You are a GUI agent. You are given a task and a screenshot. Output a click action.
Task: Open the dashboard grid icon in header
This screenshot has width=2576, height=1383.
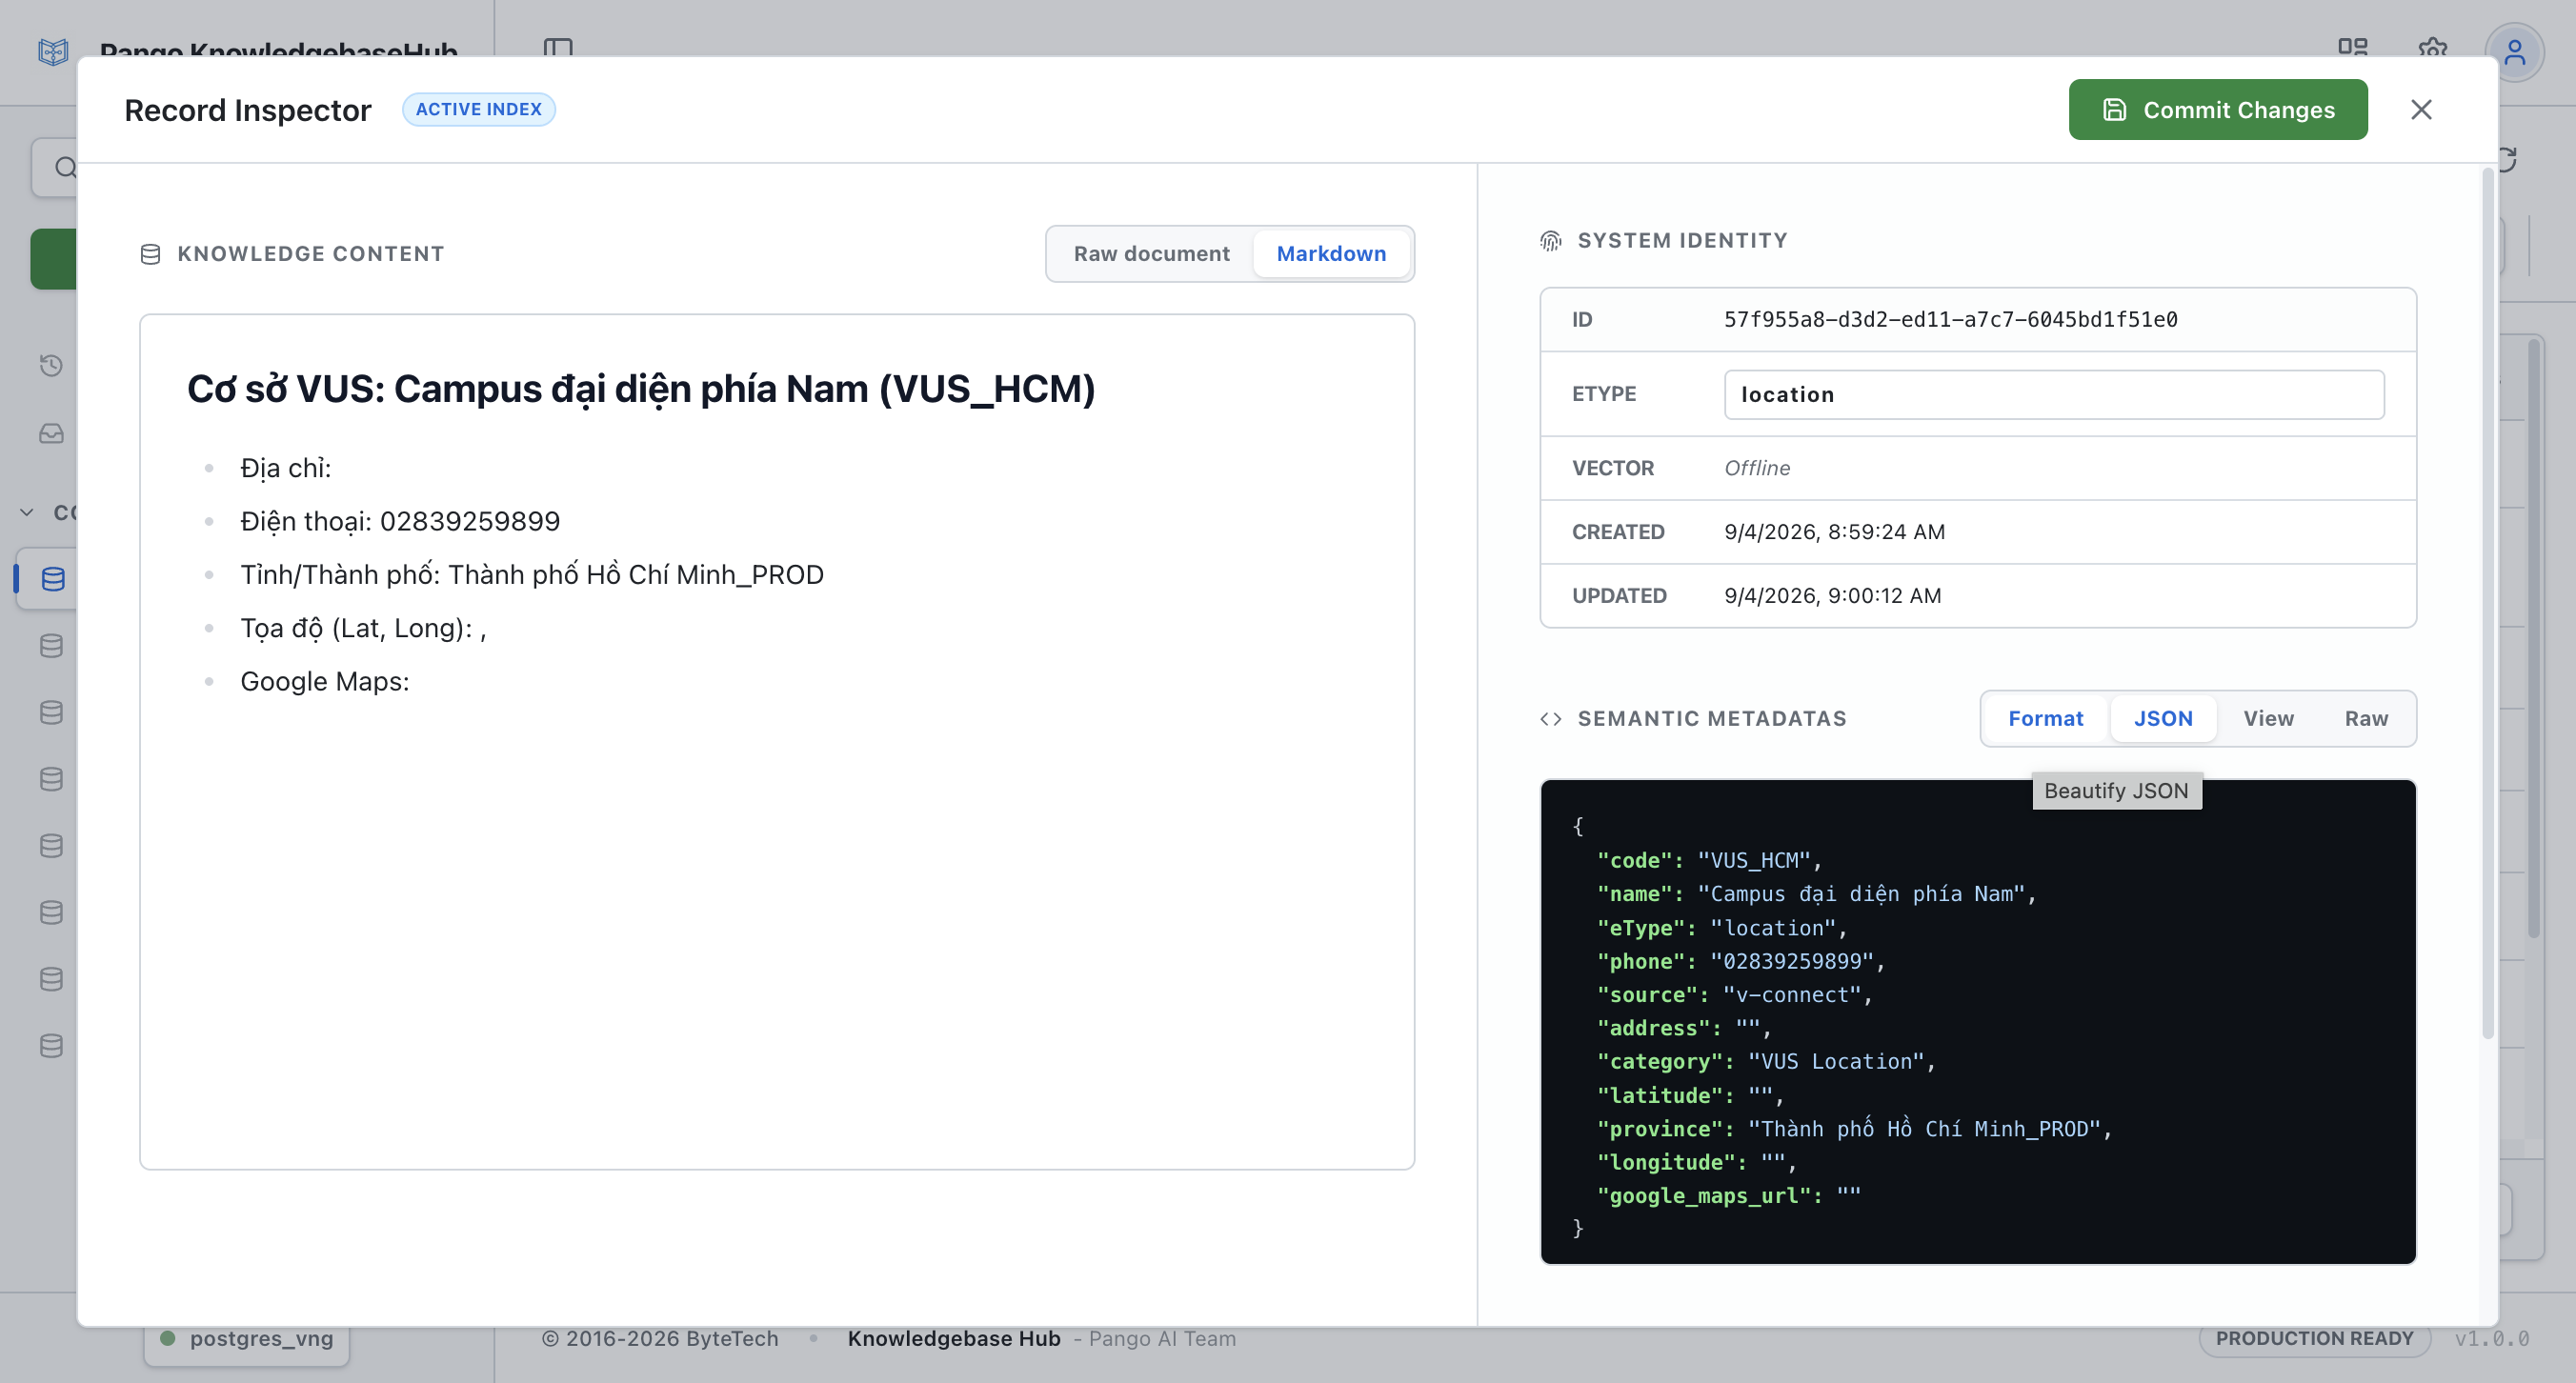[x=2352, y=47]
